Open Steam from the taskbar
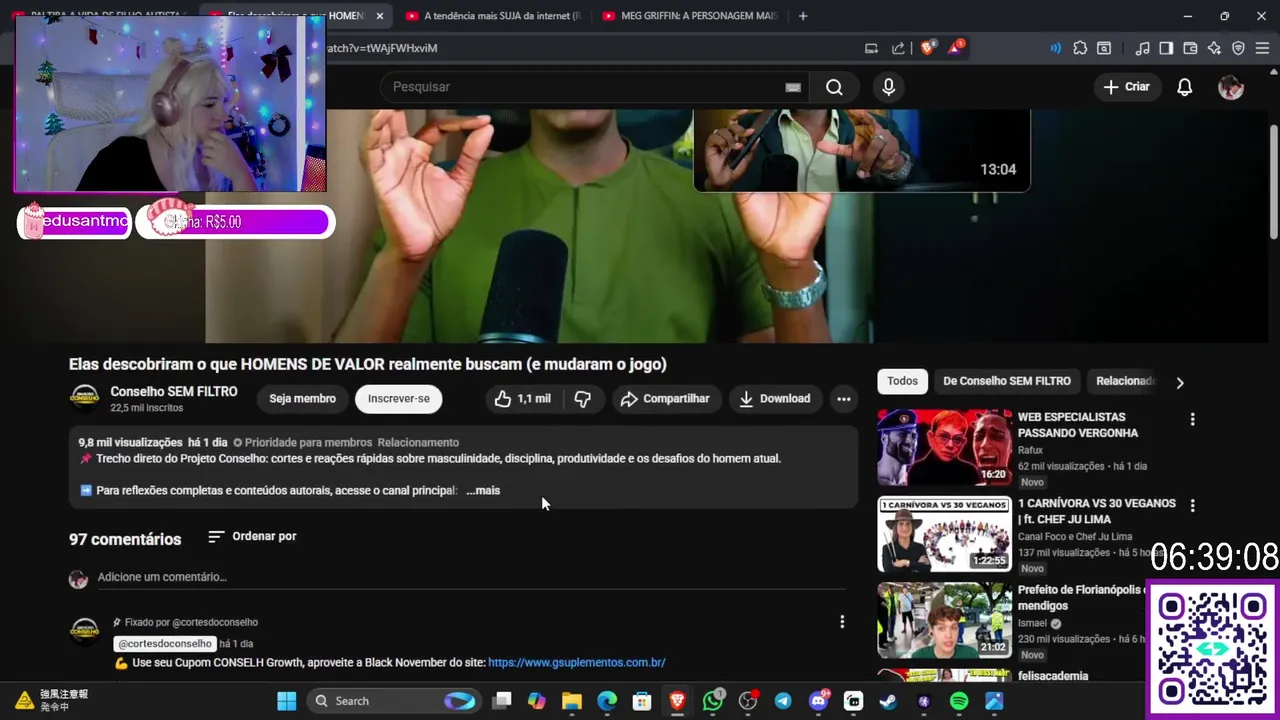1280x720 pixels. (888, 701)
